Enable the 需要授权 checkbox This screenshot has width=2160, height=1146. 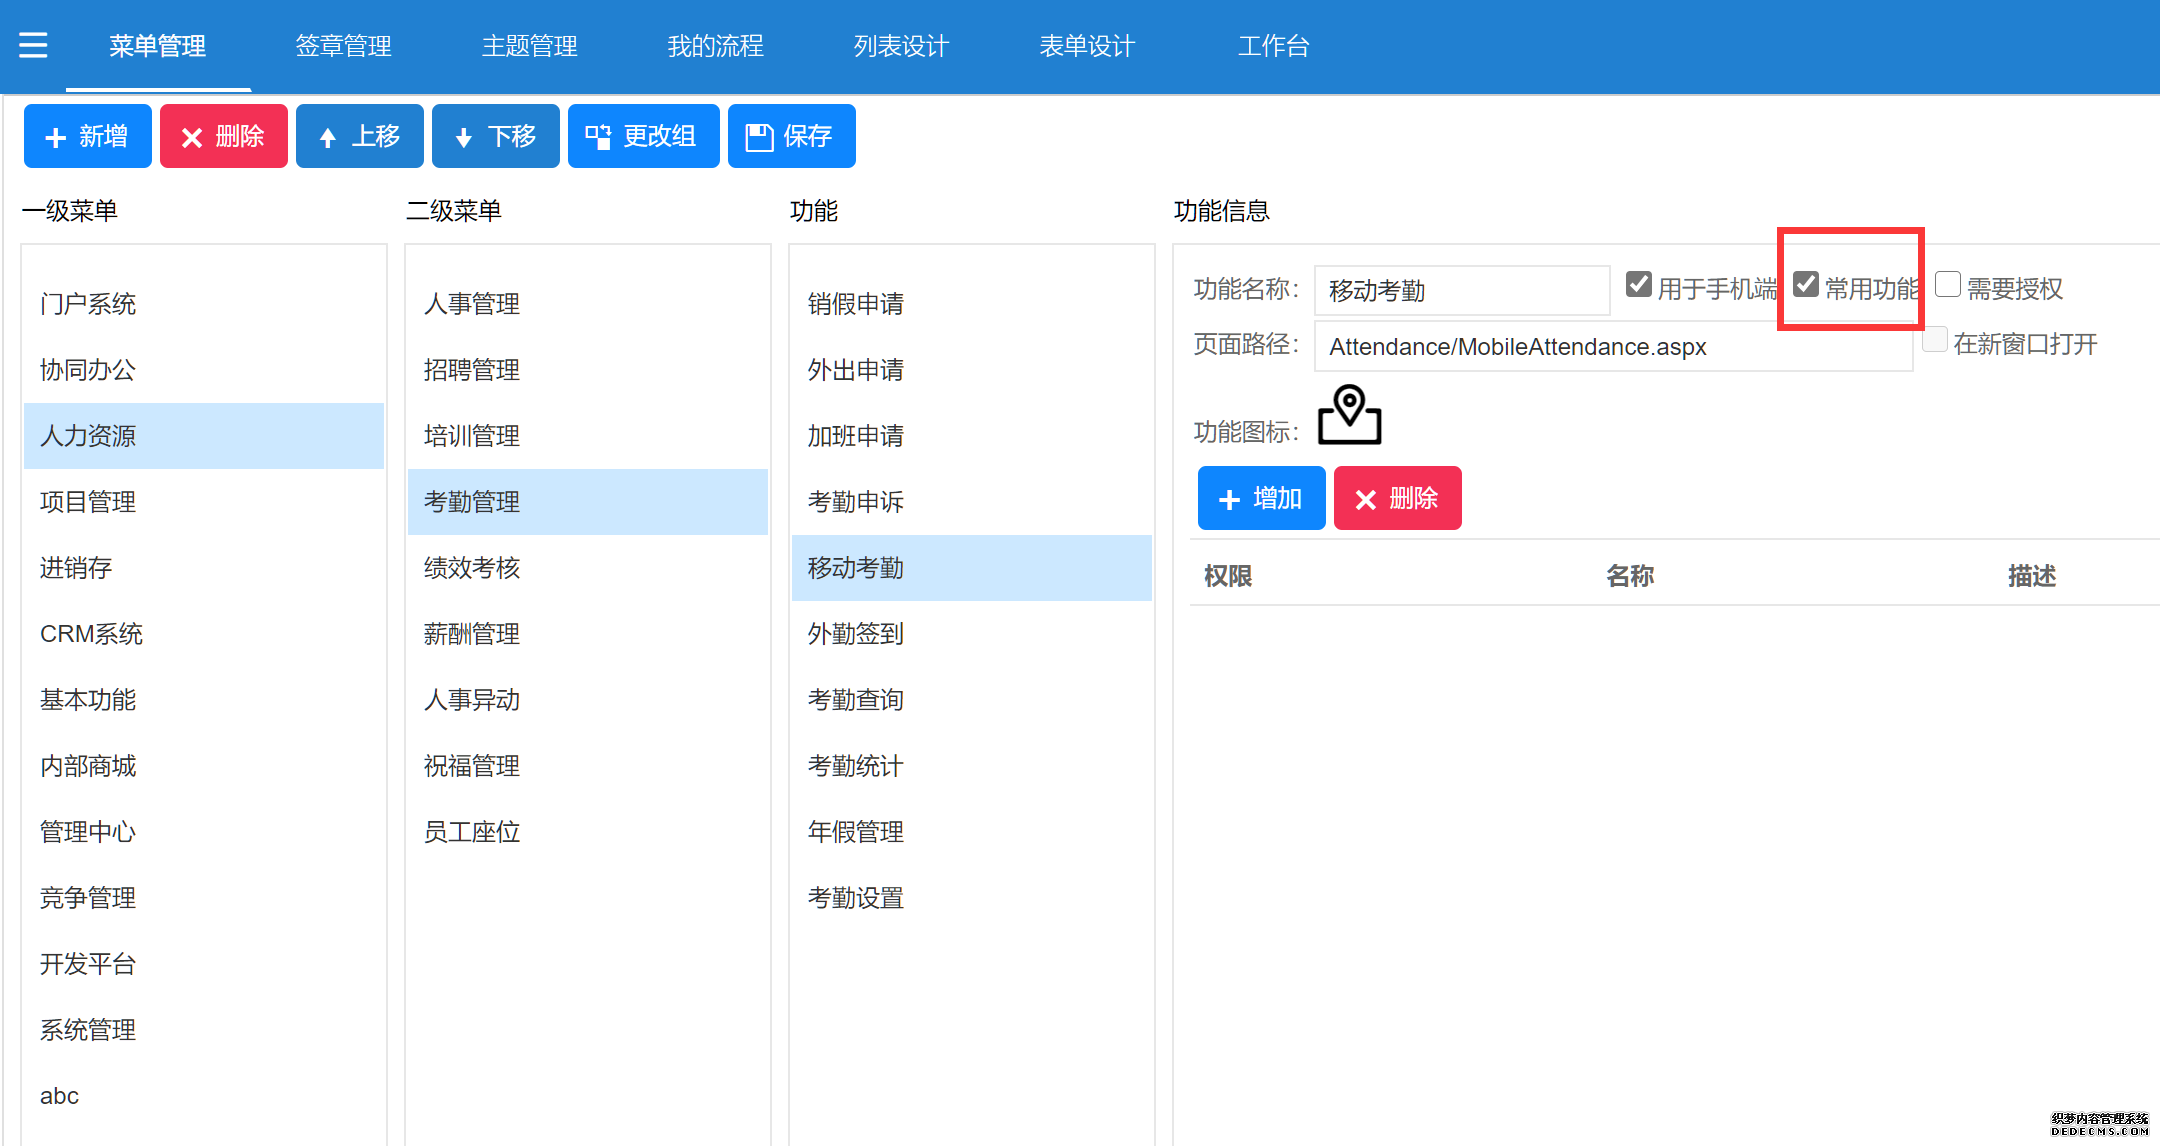(x=1948, y=285)
